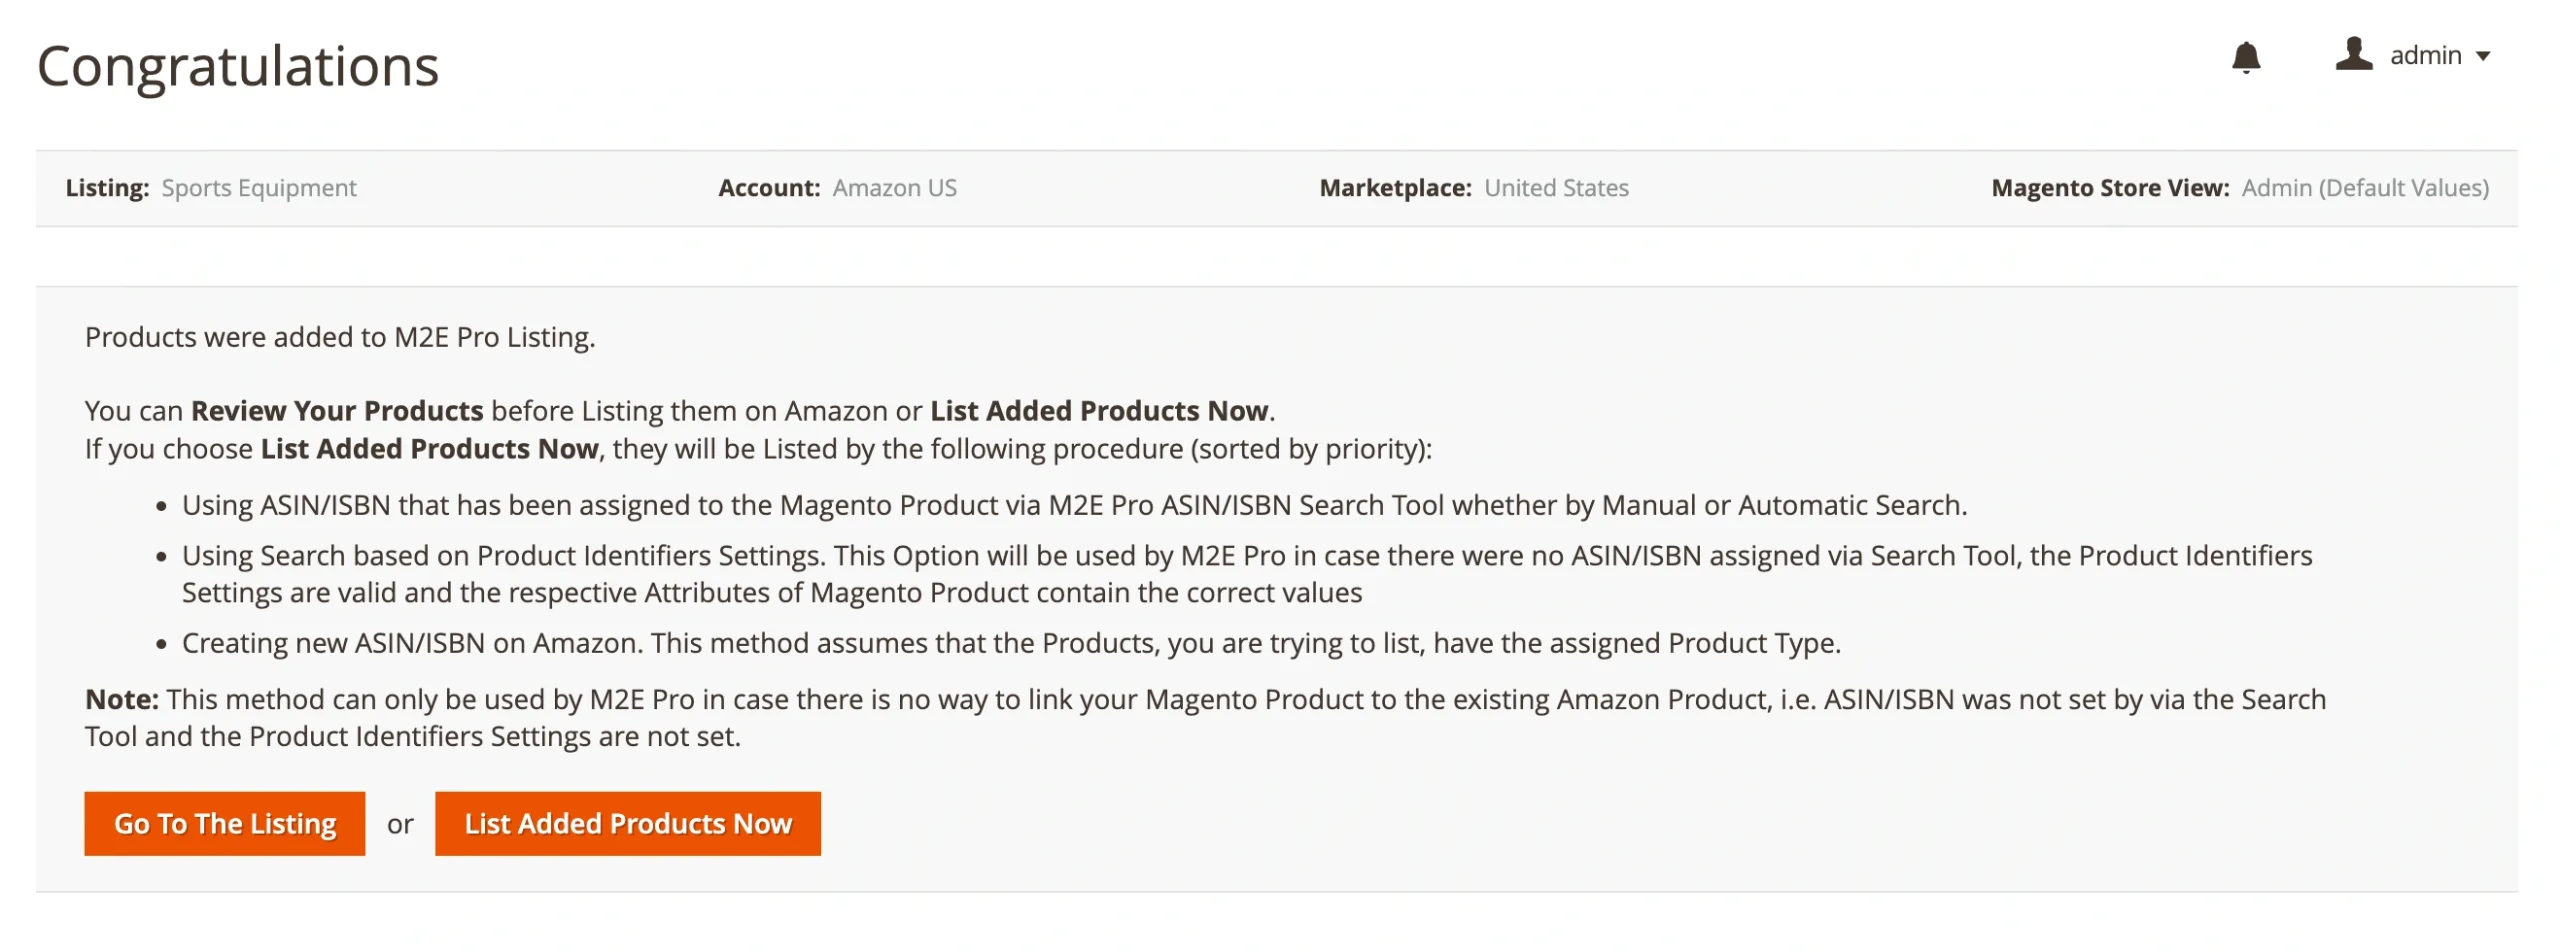Select the person silhouette icon near admin

coord(2355,55)
